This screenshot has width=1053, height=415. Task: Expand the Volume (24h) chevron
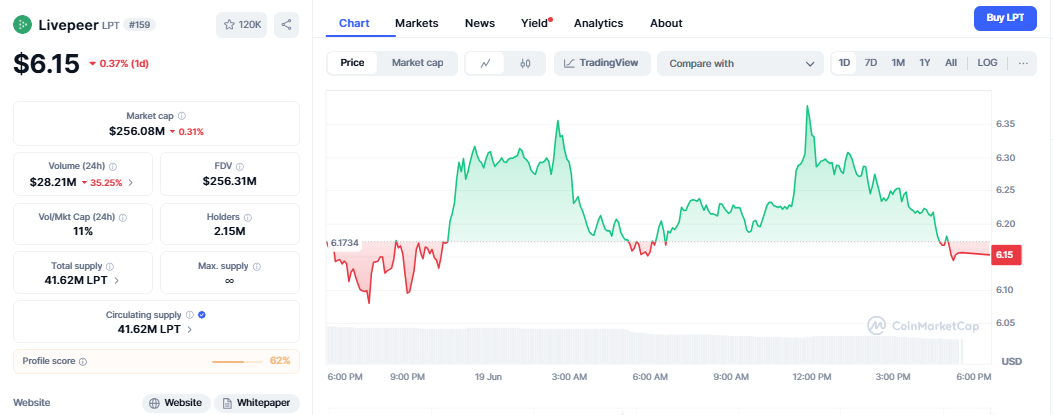tap(130, 182)
